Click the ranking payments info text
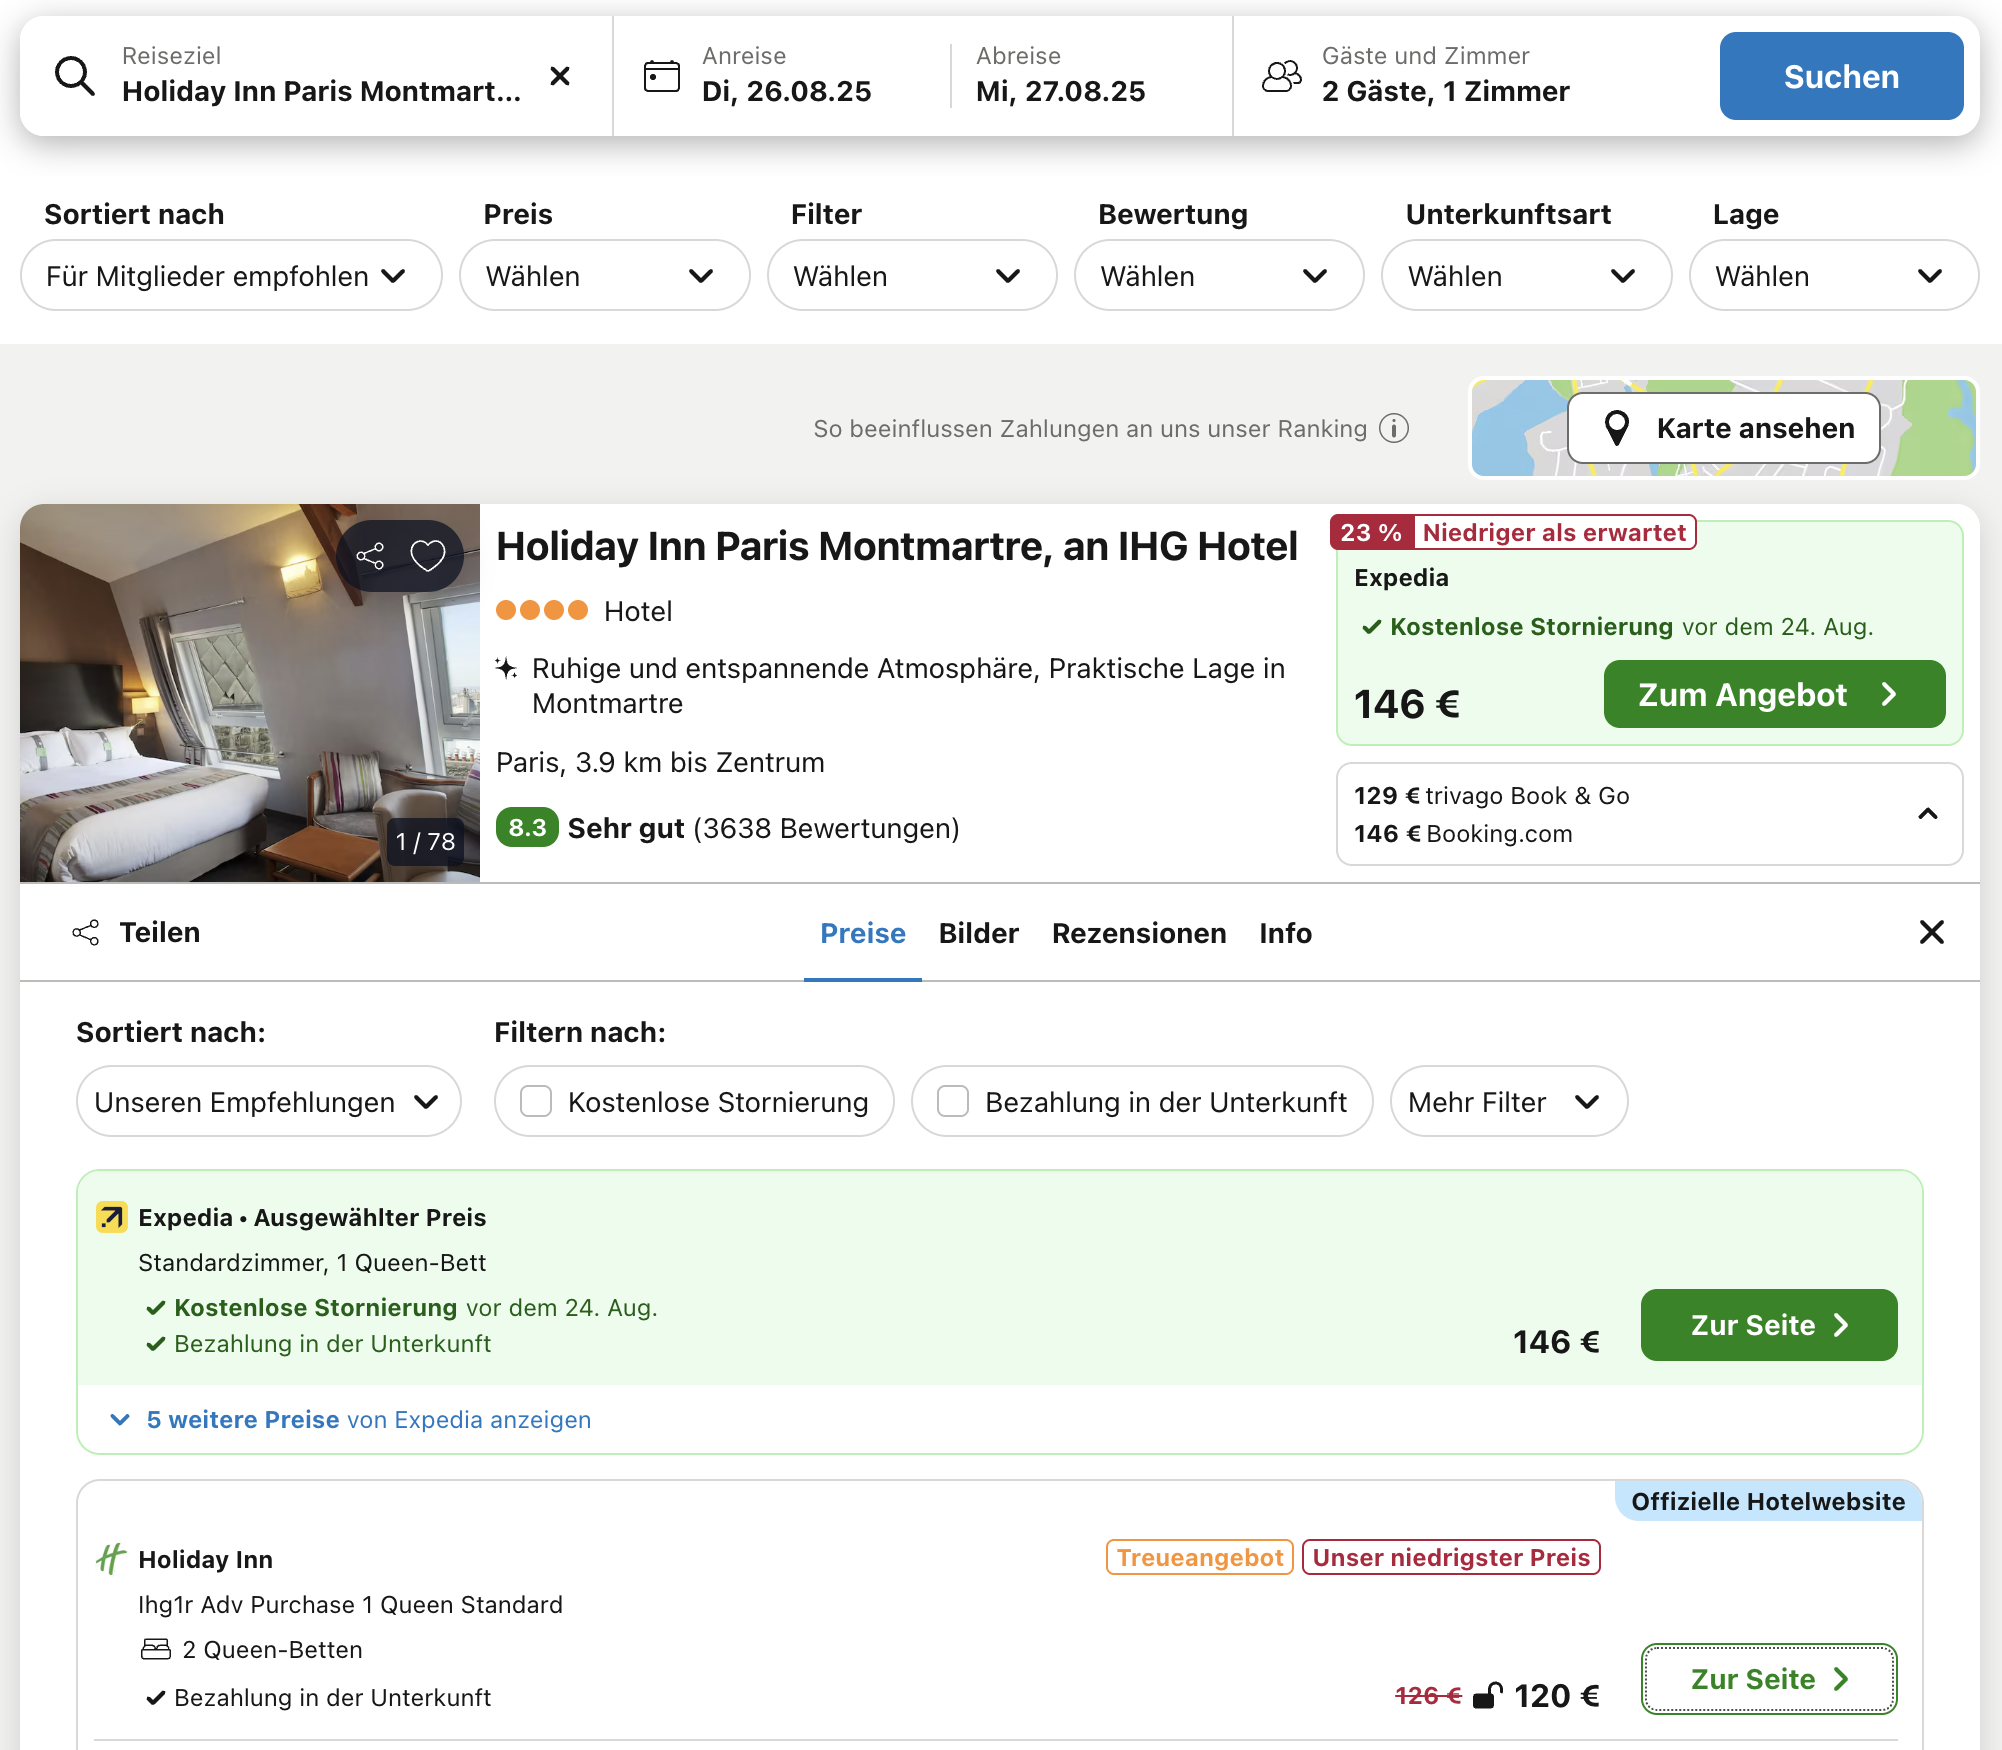The width and height of the screenshot is (2002, 1750). 1090,428
